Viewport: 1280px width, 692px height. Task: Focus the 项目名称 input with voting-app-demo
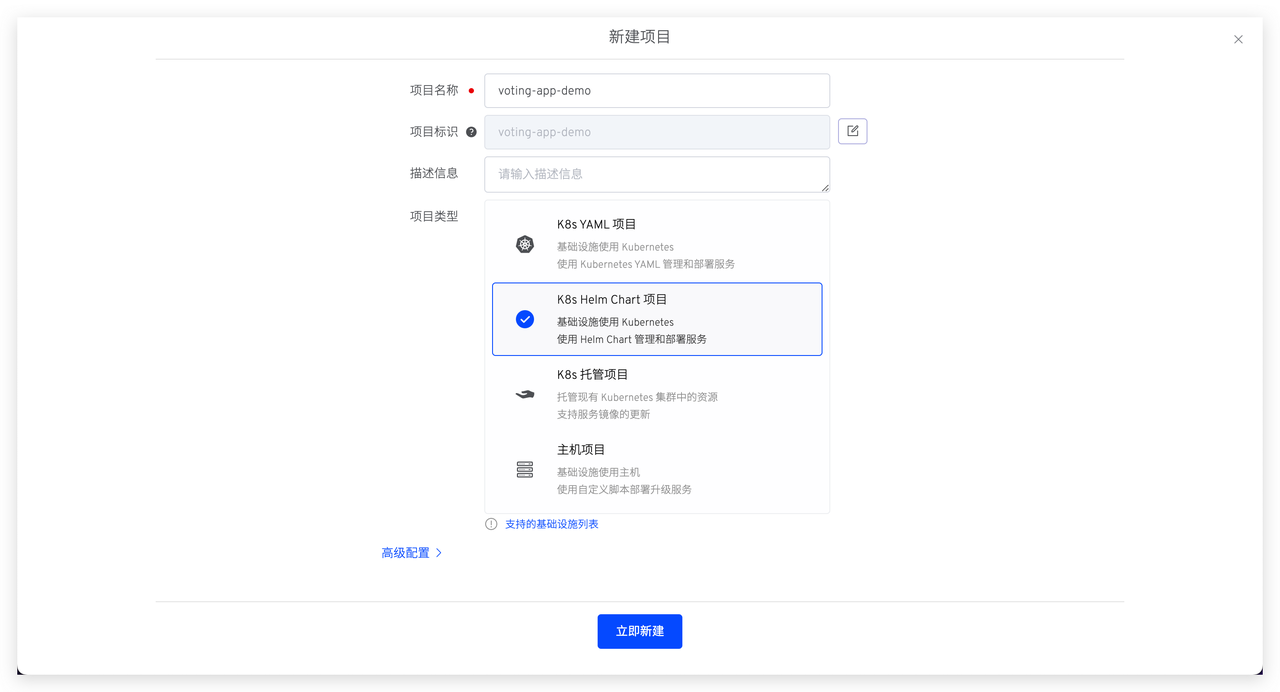coord(656,90)
